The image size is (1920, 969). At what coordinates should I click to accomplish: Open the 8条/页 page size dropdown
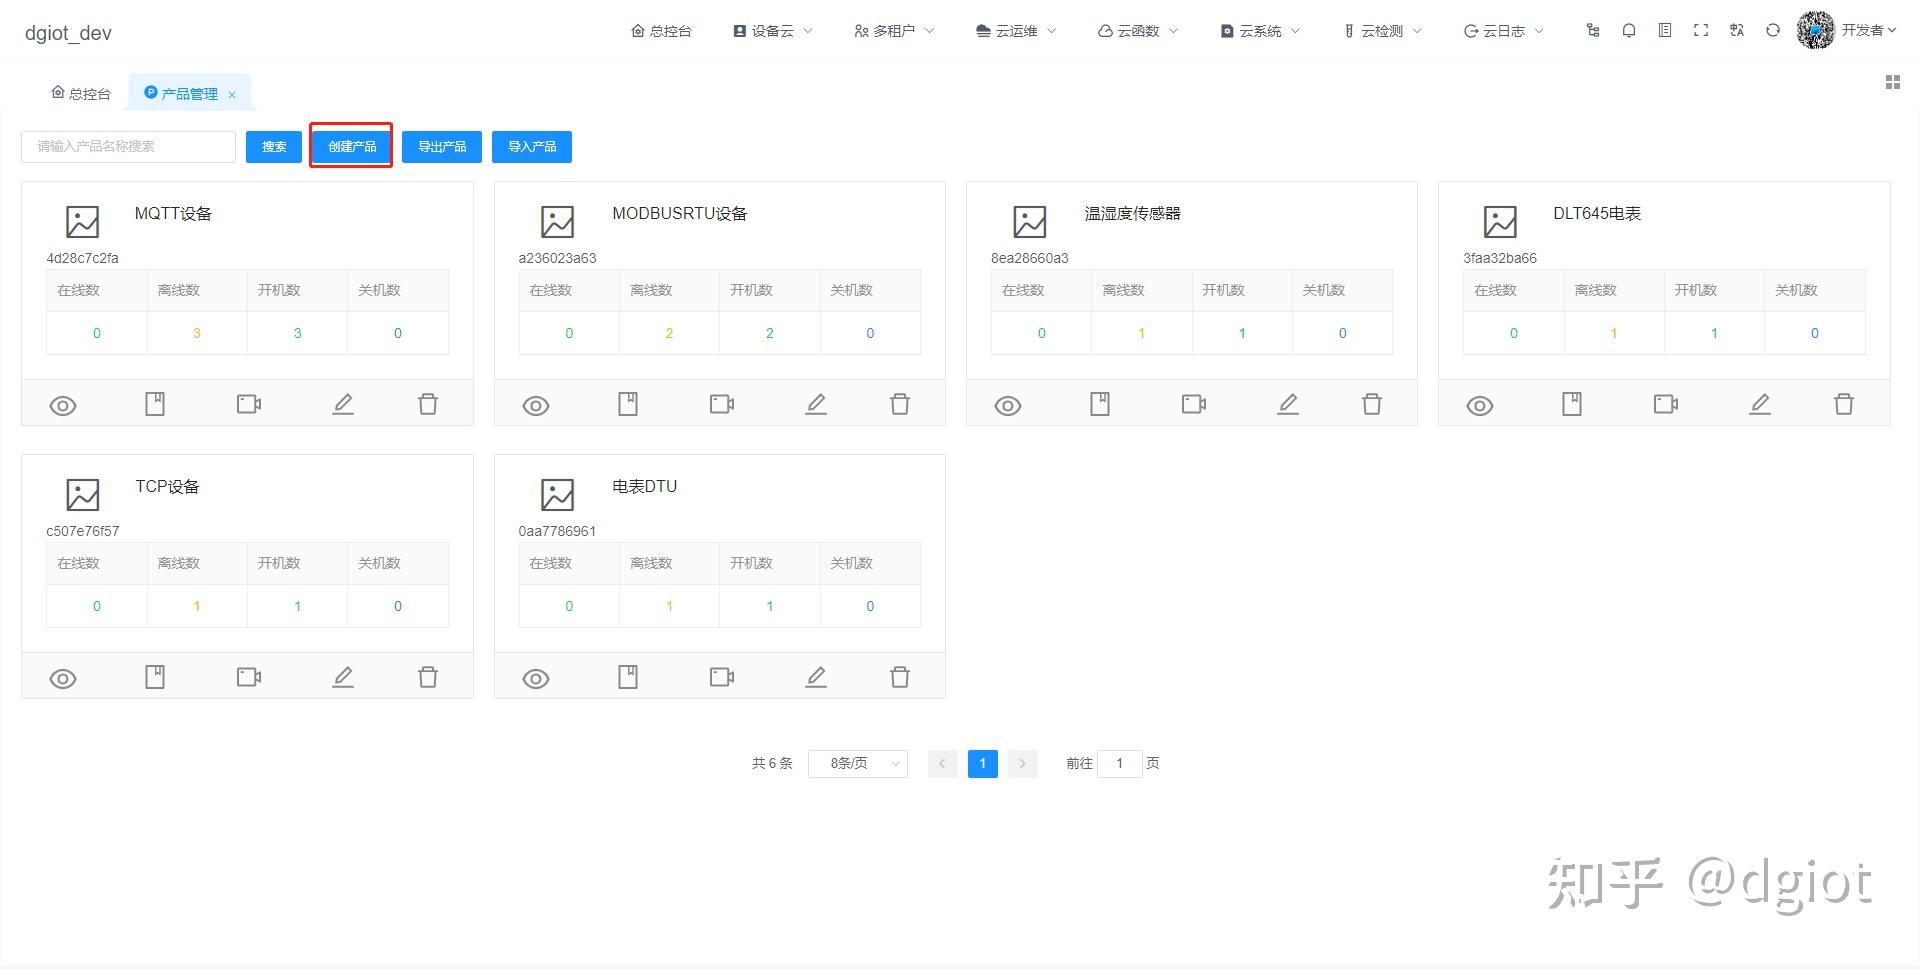[x=856, y=763]
